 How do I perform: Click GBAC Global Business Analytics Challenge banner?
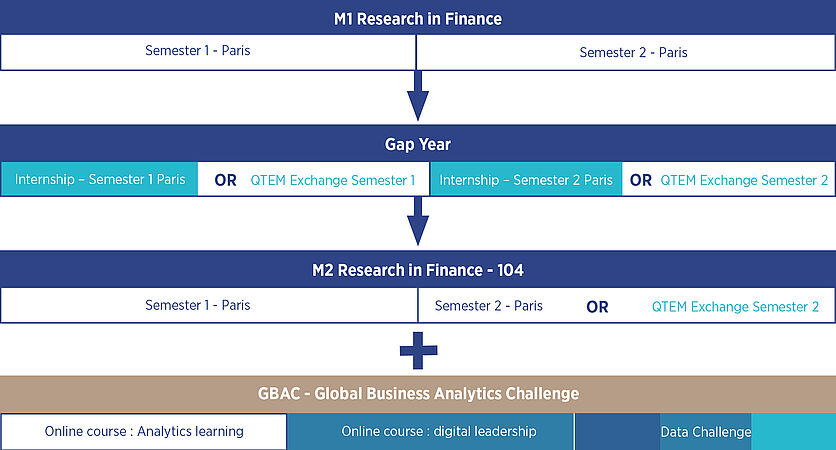pyautogui.click(x=418, y=394)
